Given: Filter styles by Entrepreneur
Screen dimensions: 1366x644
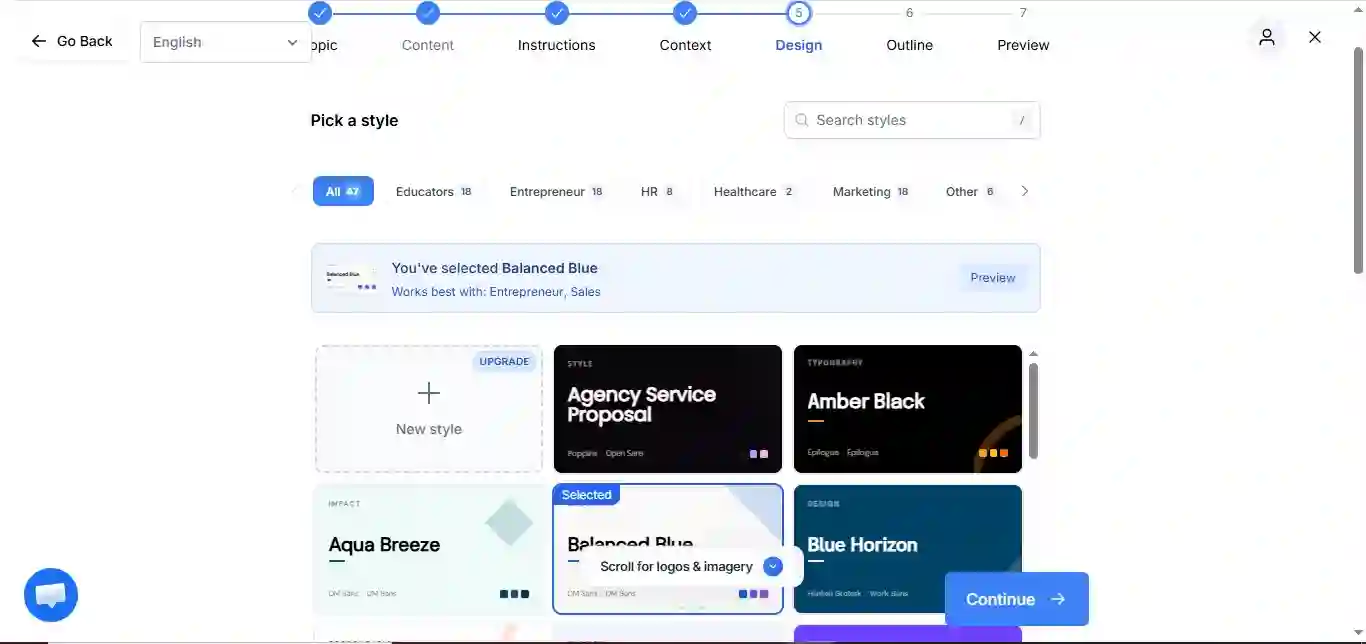Looking at the screenshot, I should (x=556, y=191).
